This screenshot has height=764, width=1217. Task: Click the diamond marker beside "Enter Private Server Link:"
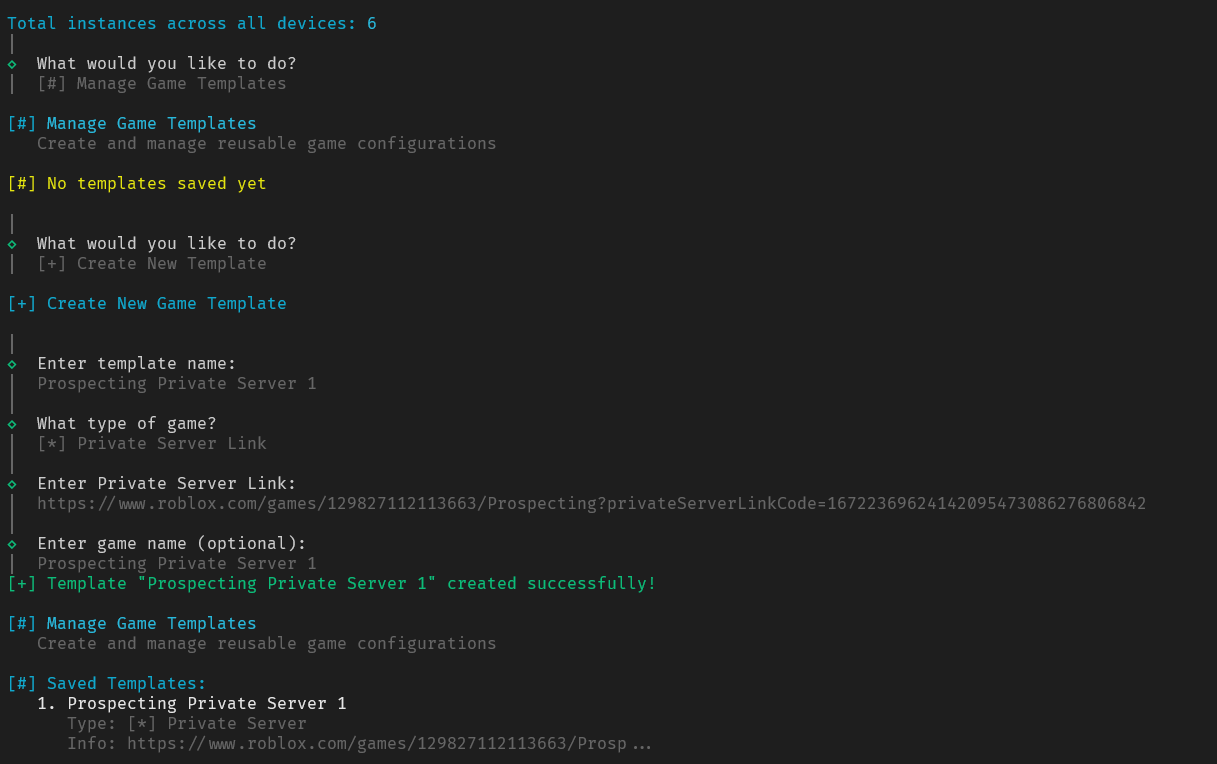coord(12,484)
